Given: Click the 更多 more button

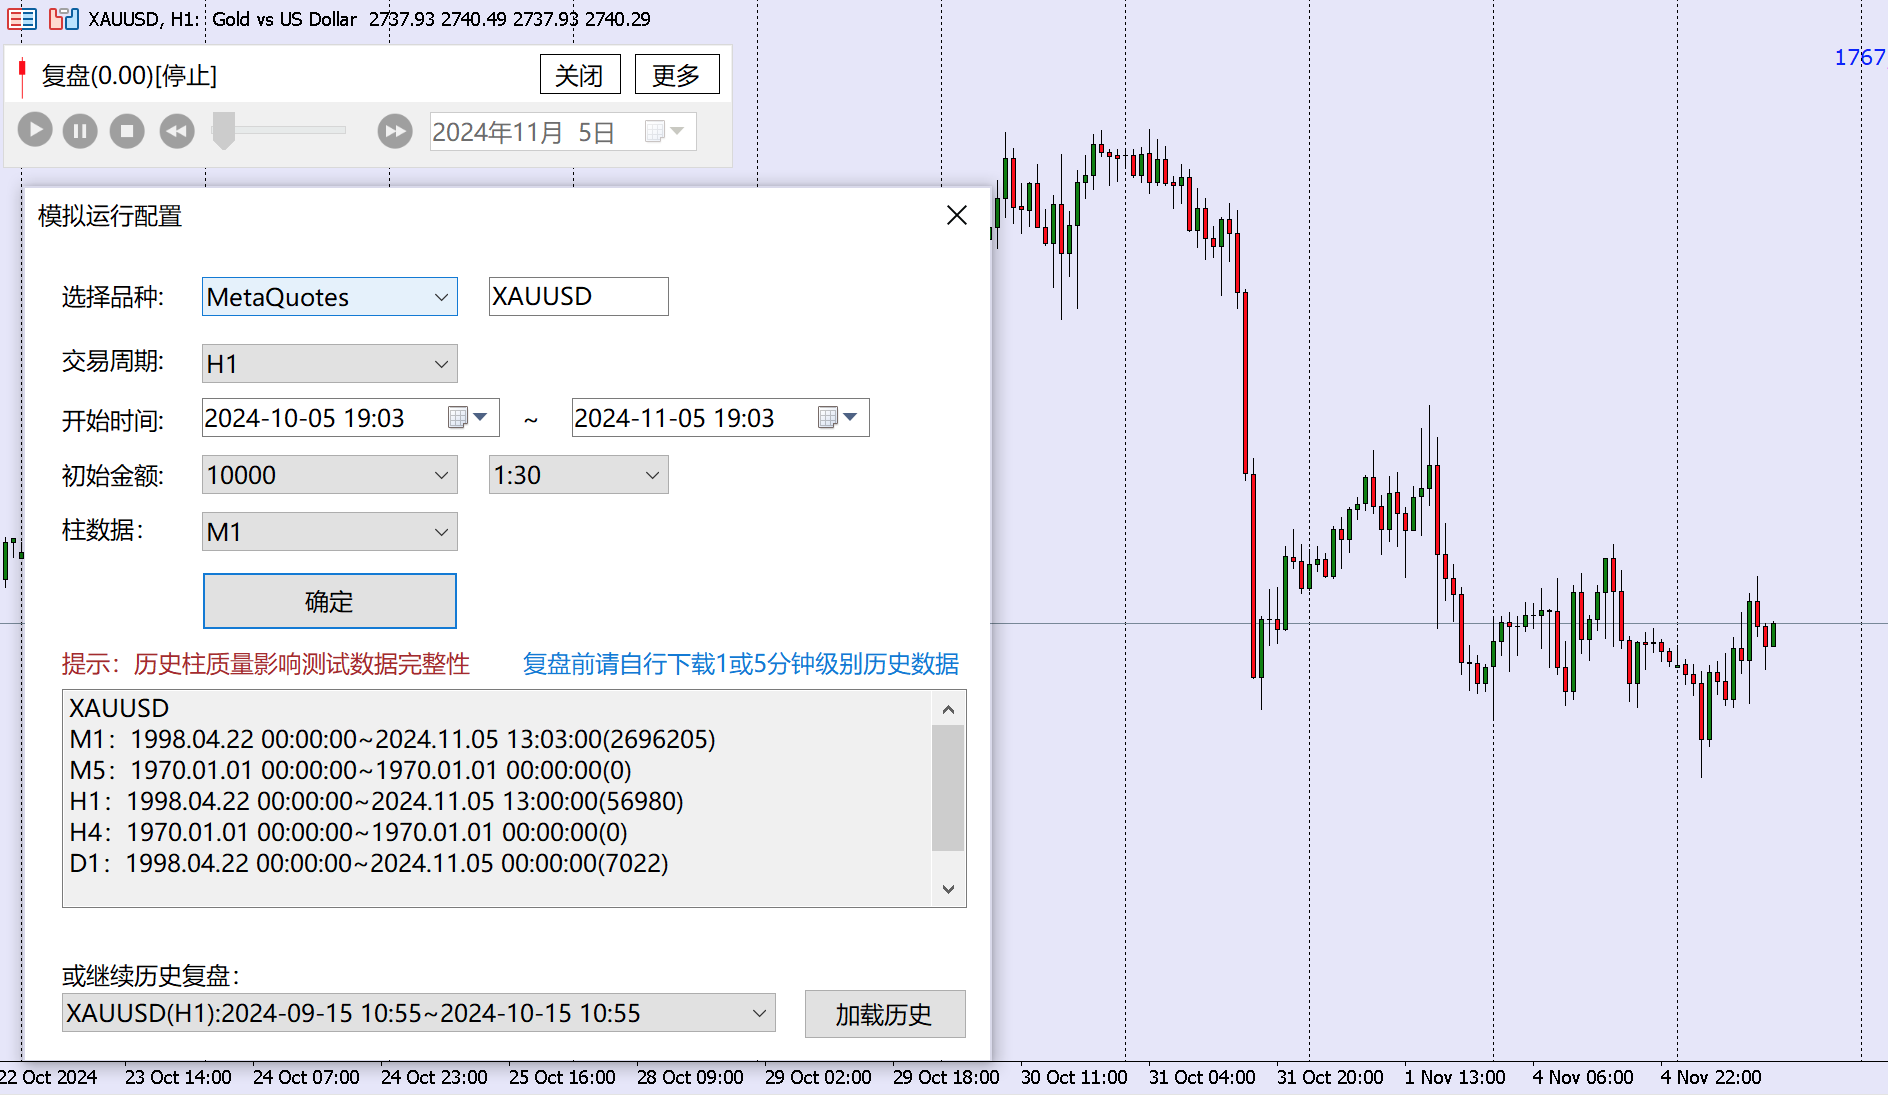Looking at the screenshot, I should tap(676, 75).
